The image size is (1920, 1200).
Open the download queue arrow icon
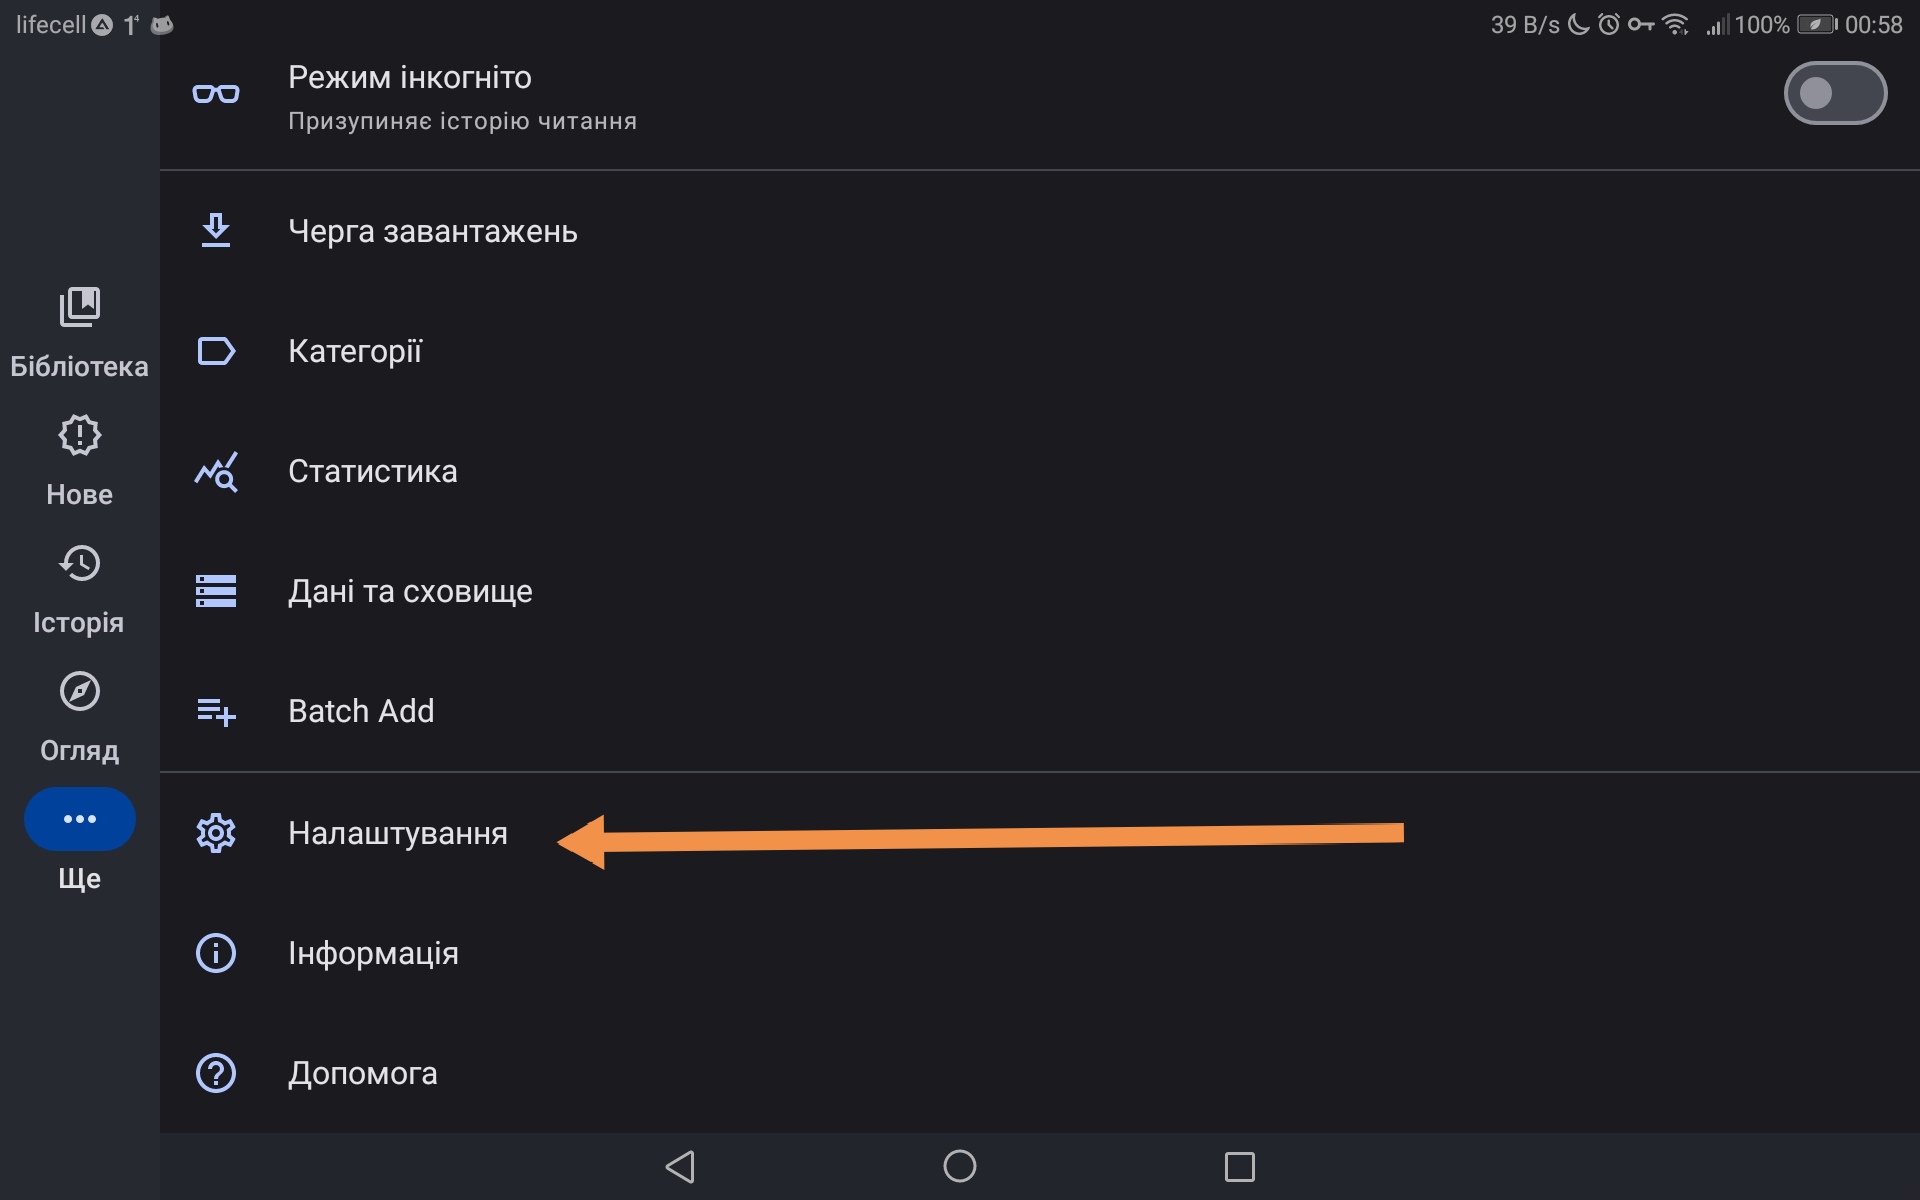(216, 231)
